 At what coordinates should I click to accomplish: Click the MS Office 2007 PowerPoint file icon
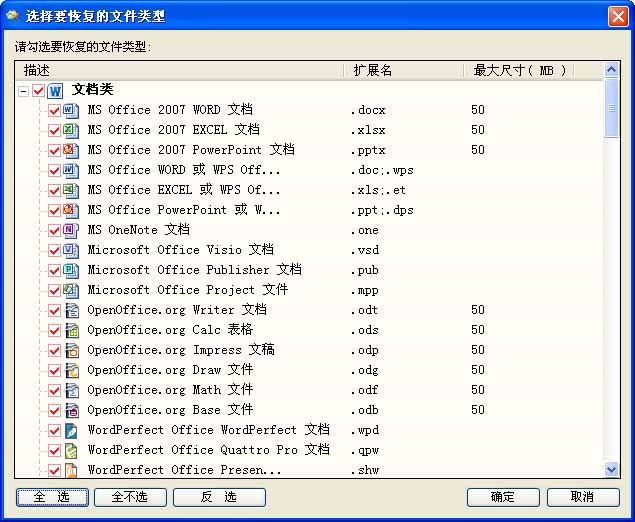click(x=71, y=150)
